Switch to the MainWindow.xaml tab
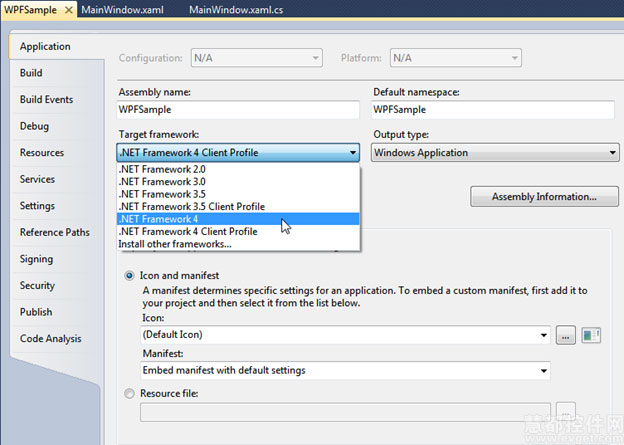 coord(122,10)
